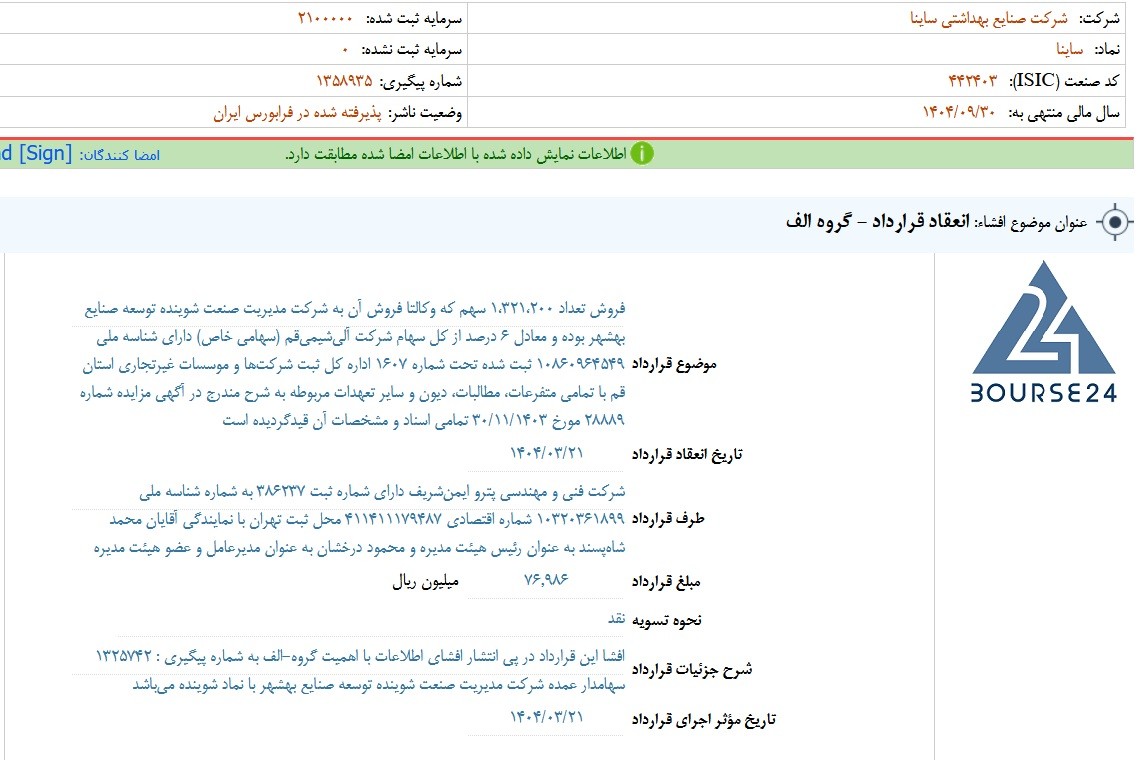Click the message اطلاعات نمایش داده شده با اطلاعات امضا شده مطابقت دارد
Viewport: 1143px width, 760px height.
coord(456,154)
